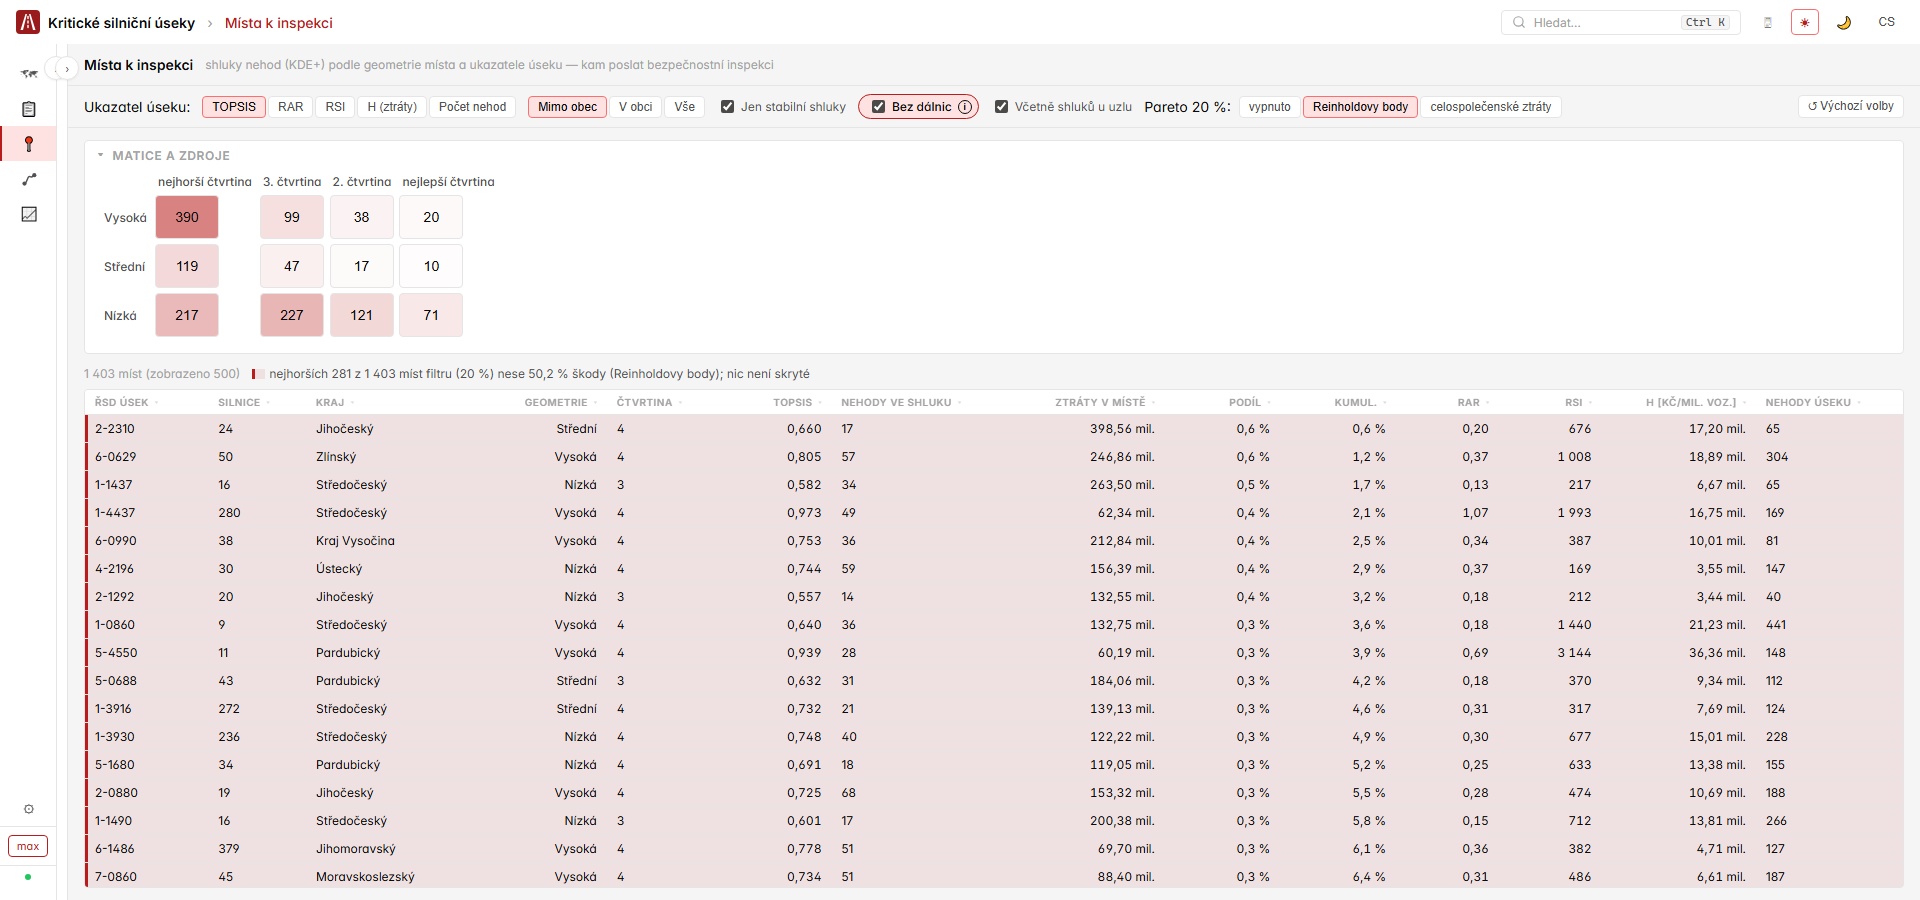Click the green status dot indicator
Viewport: 1920px width, 900px height.
coord(28,877)
